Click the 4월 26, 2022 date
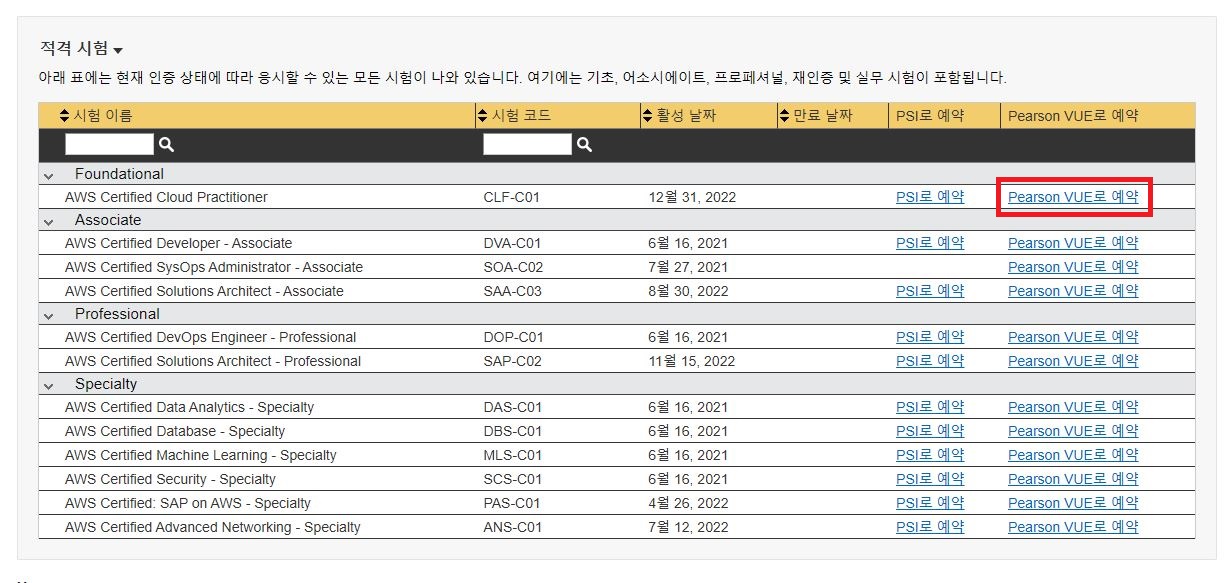Image resolution: width=1229 pixels, height=583 pixels. [688, 503]
